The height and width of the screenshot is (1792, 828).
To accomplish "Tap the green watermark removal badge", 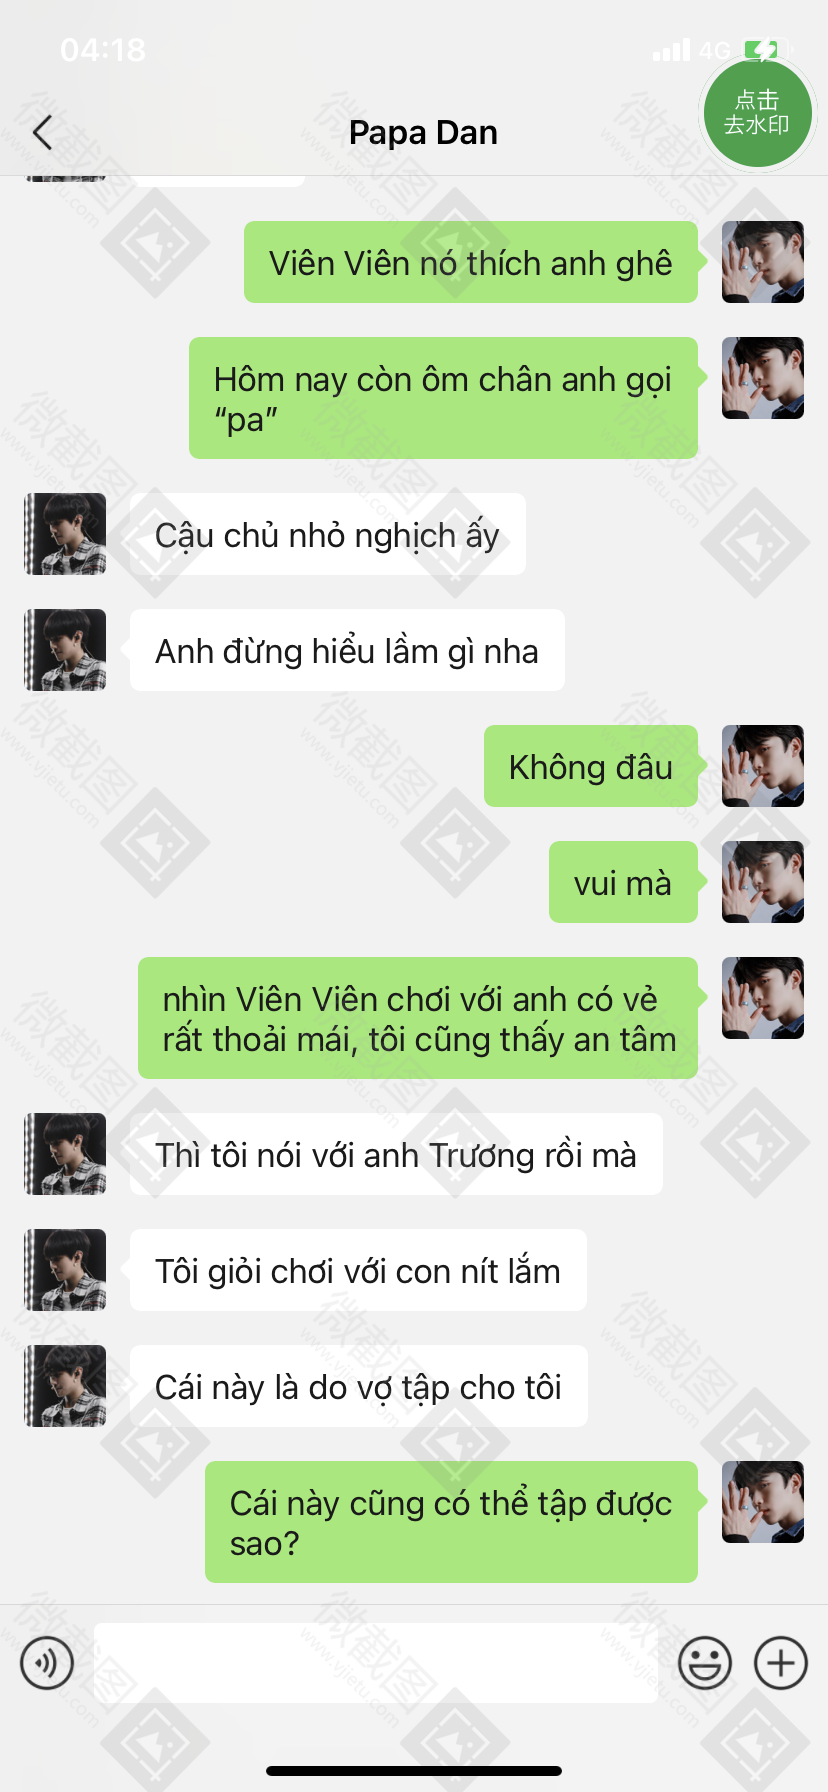I will 757,112.
